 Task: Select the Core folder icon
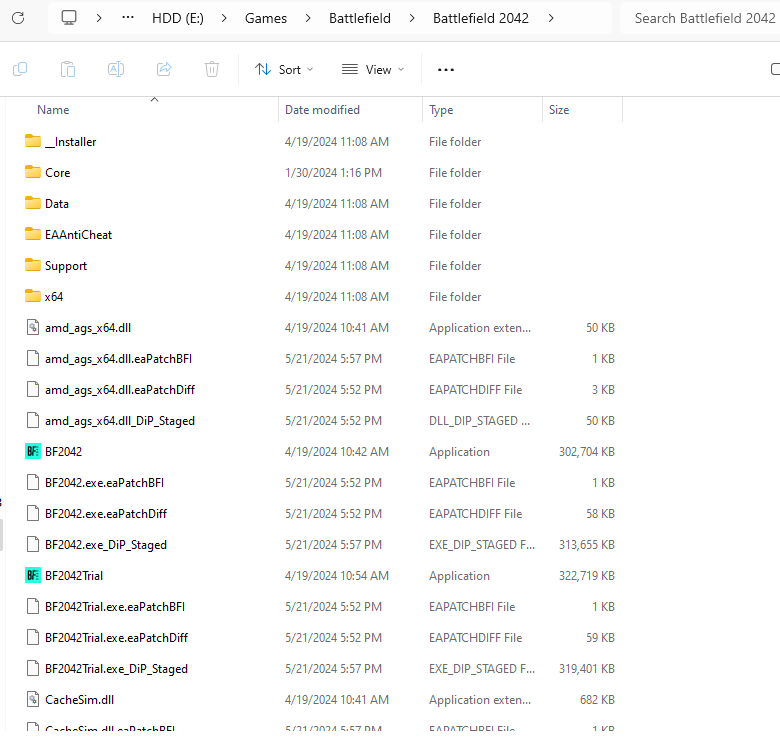(x=33, y=172)
